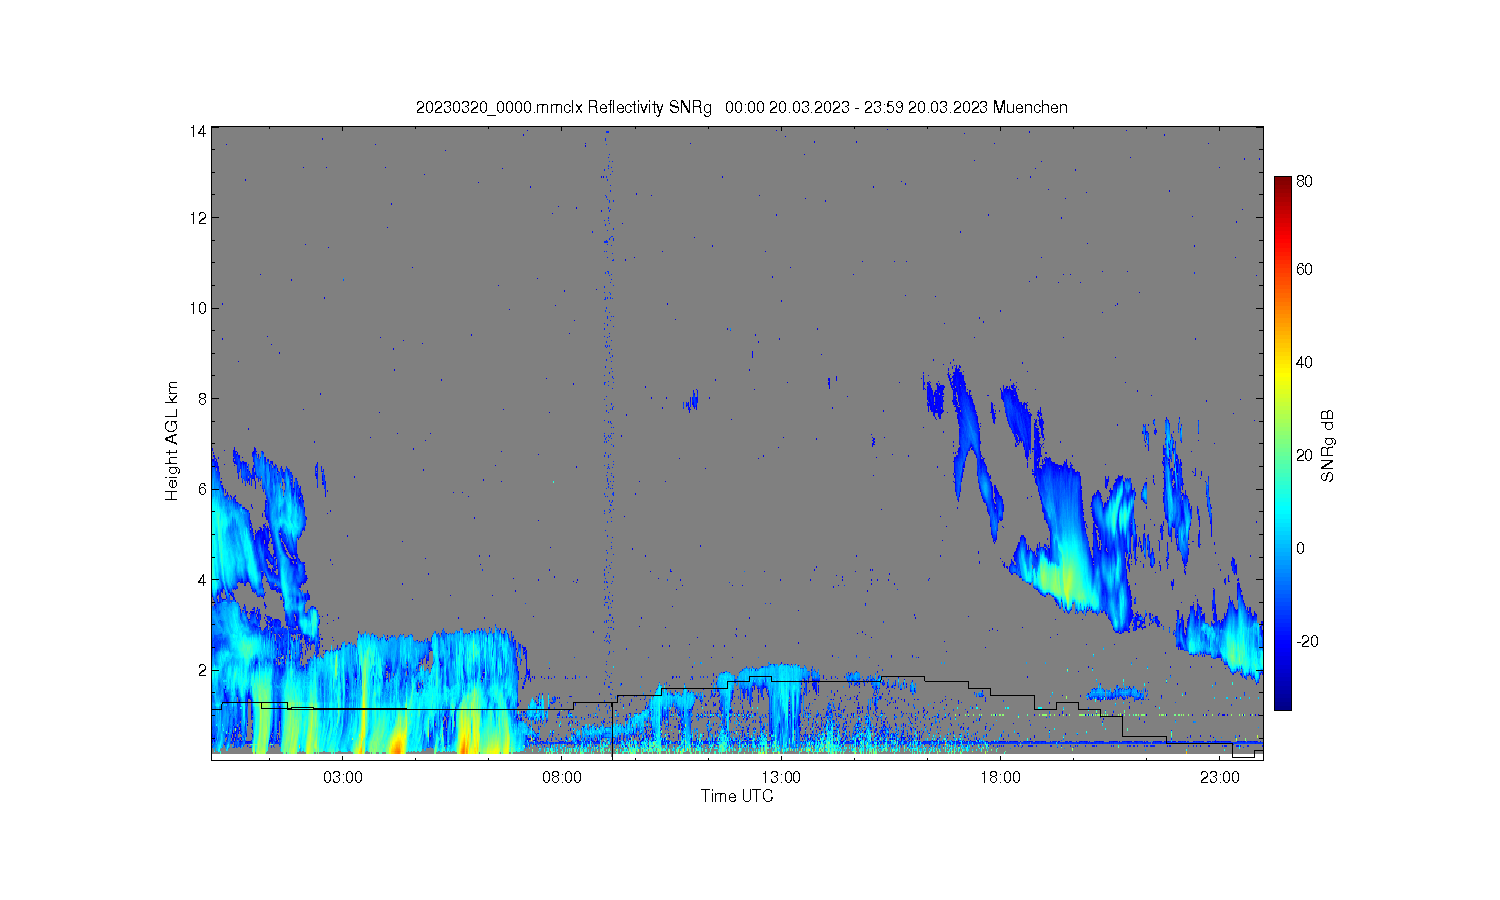Image resolution: width=1500 pixels, height=900 pixels.
Task: Click the '-20' colorbar value
Action: point(1307,641)
